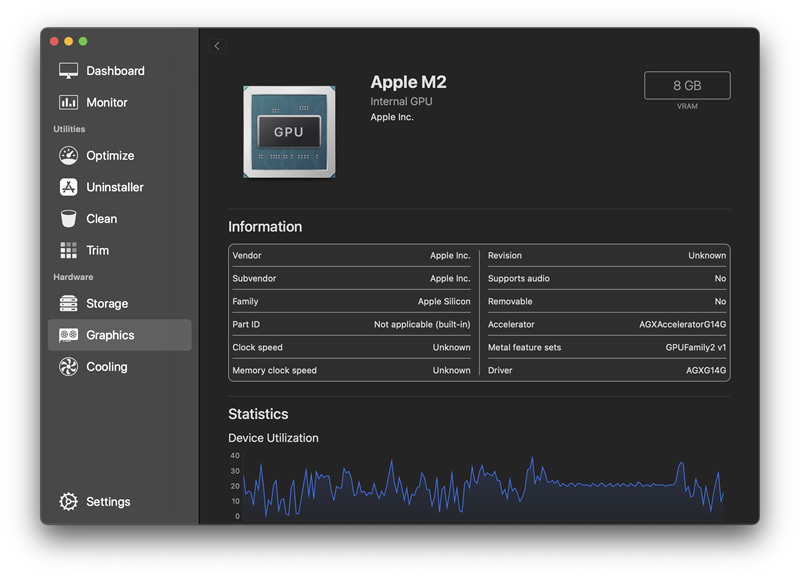Click the back chevron button
Viewport: 800px width, 578px height.
217,46
